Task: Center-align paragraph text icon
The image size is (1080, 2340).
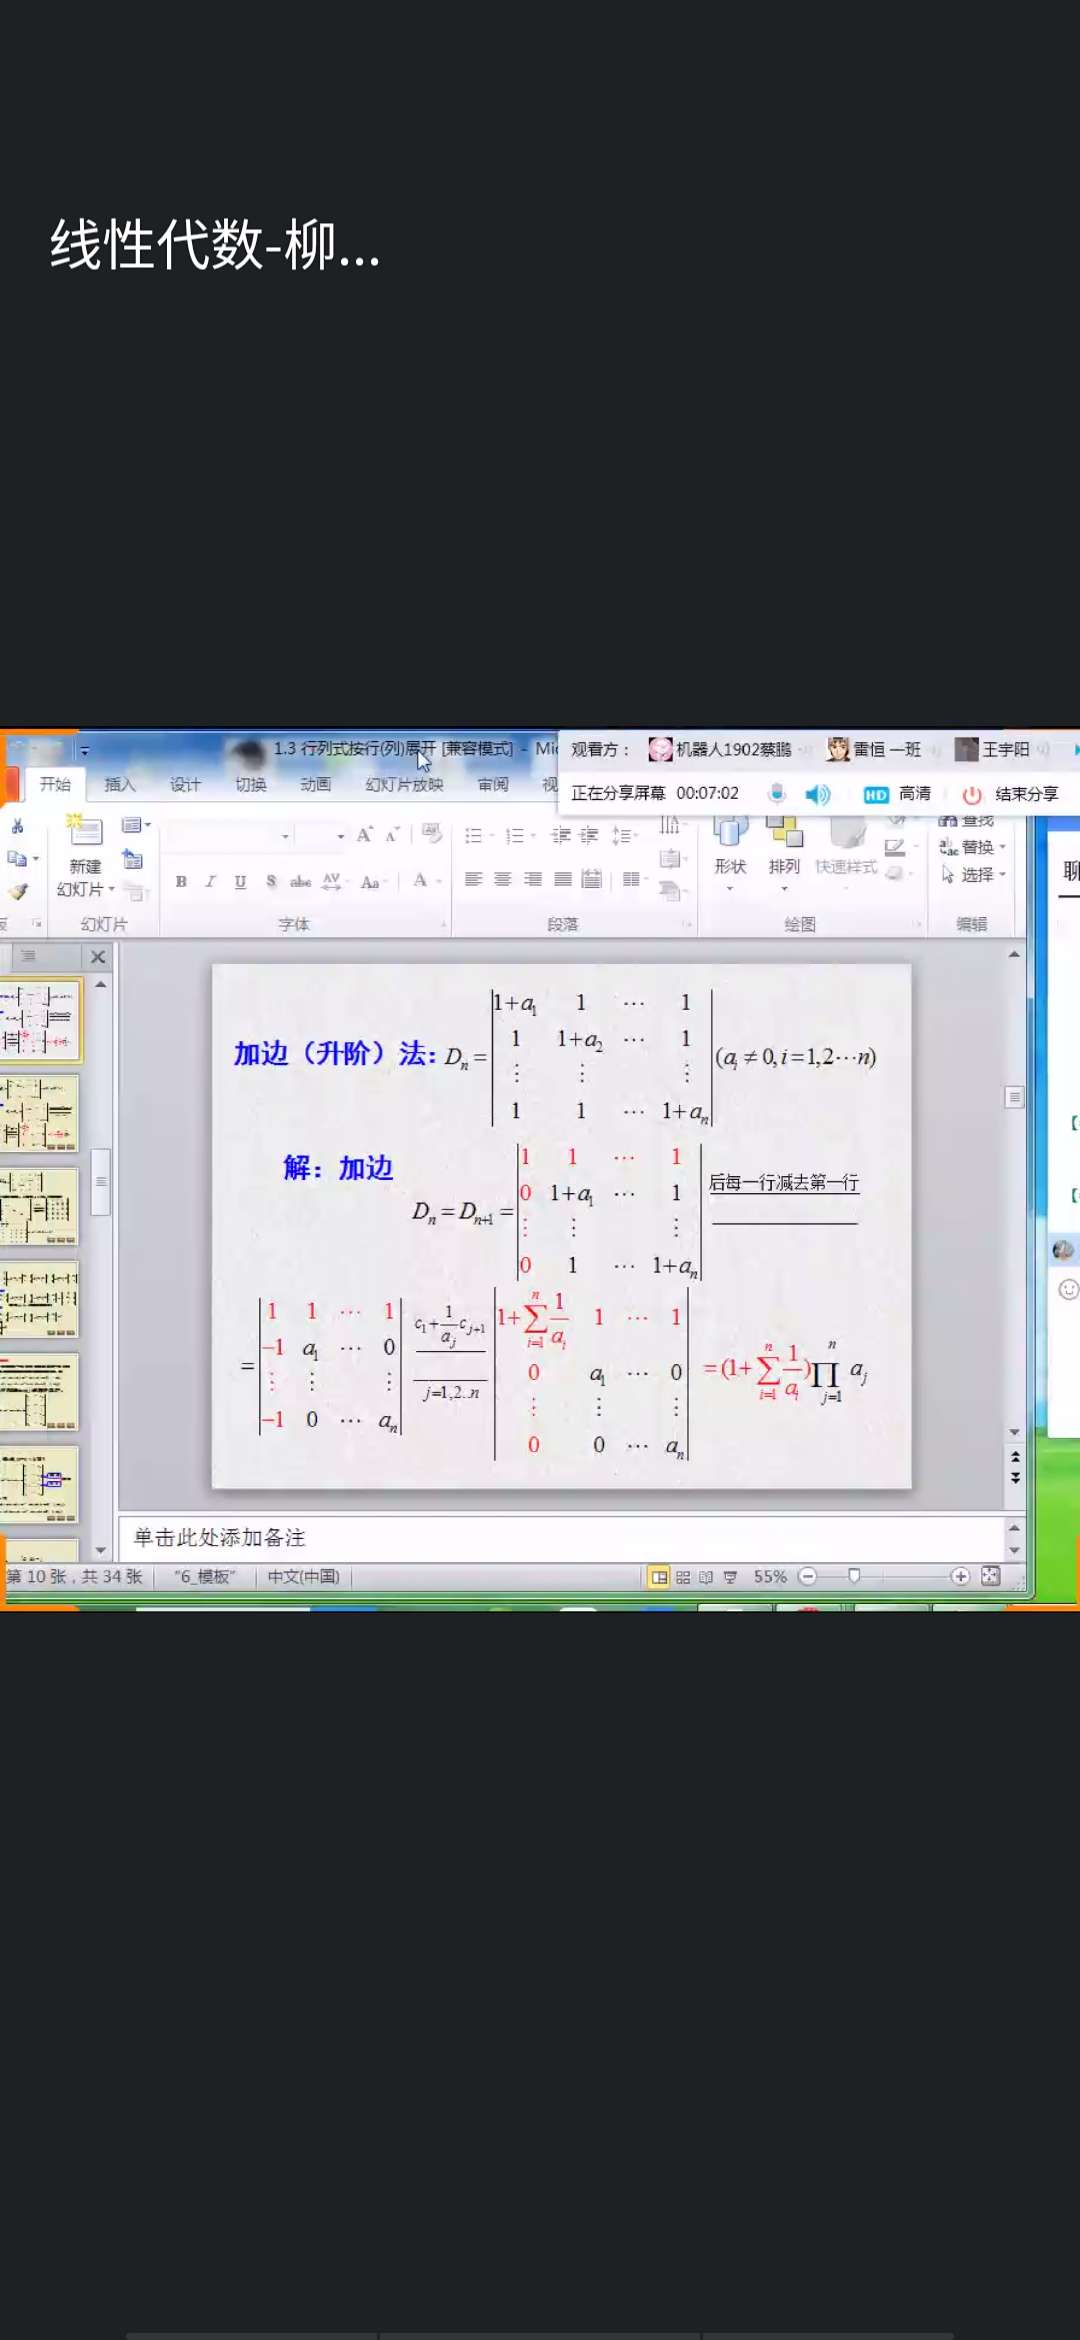Action: coord(503,879)
